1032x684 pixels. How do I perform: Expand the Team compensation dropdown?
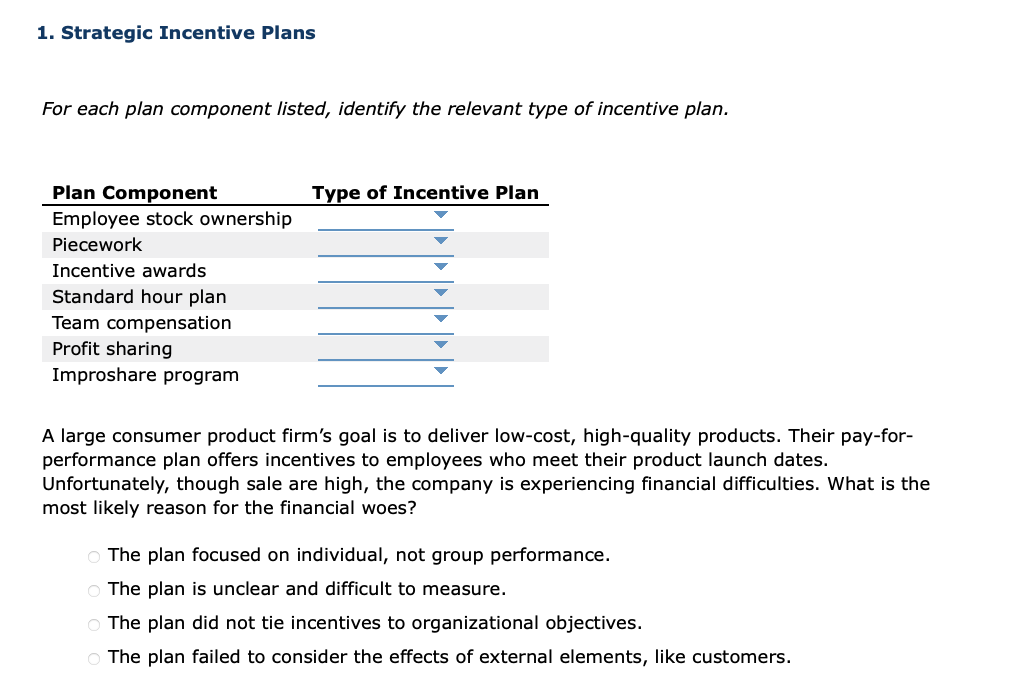coord(440,318)
